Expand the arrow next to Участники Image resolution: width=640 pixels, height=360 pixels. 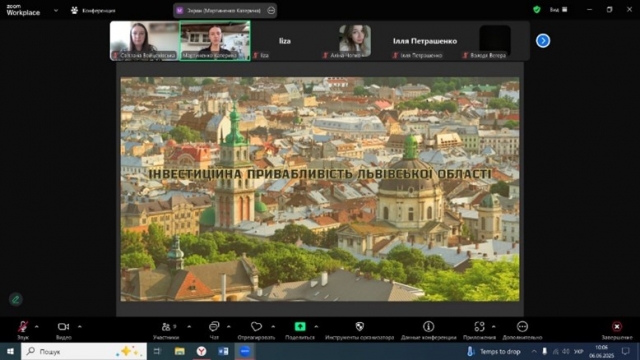(189, 327)
